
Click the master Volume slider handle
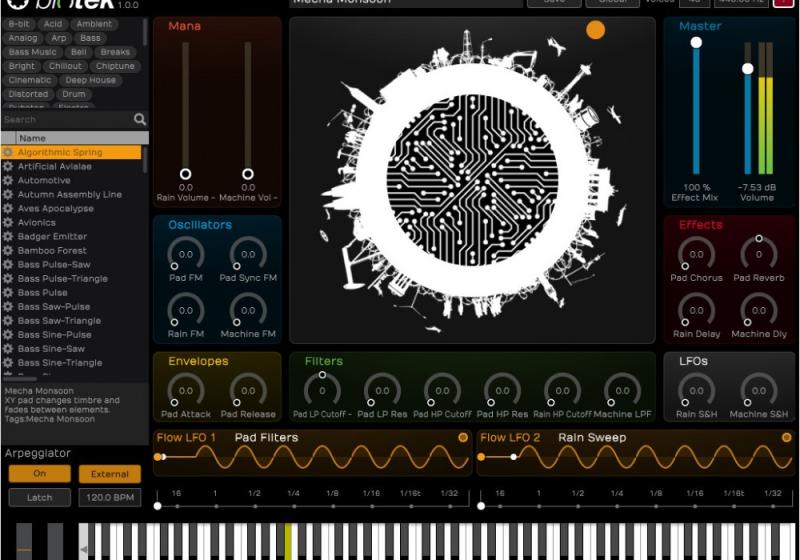tap(747, 68)
